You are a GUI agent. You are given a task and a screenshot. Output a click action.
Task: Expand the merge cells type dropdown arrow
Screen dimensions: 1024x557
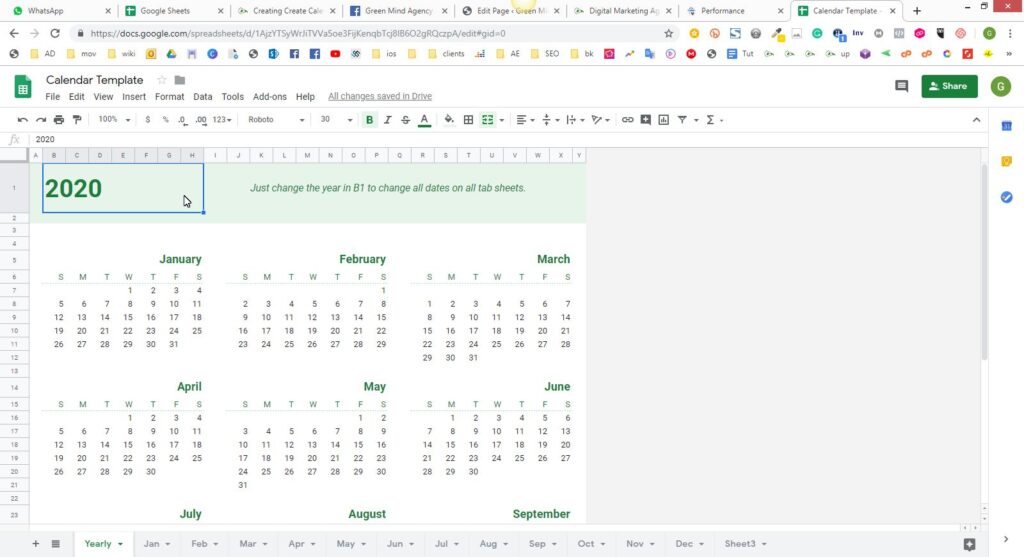pos(502,120)
